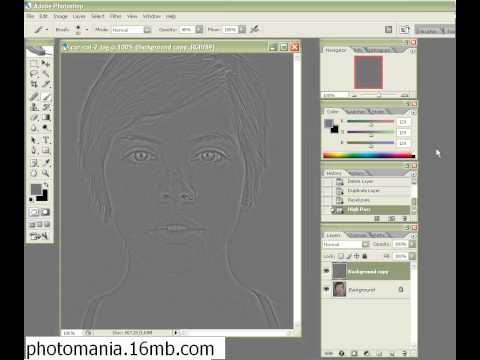Toggle lock image pixels

click(x=349, y=256)
